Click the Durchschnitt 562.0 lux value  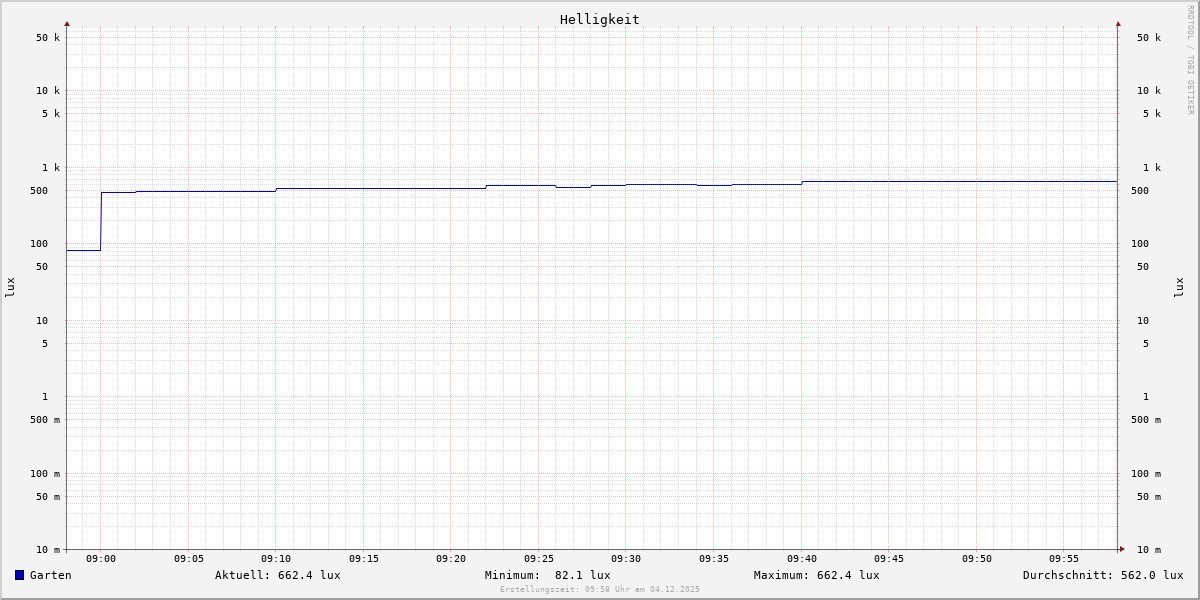pyautogui.click(x=1102, y=575)
